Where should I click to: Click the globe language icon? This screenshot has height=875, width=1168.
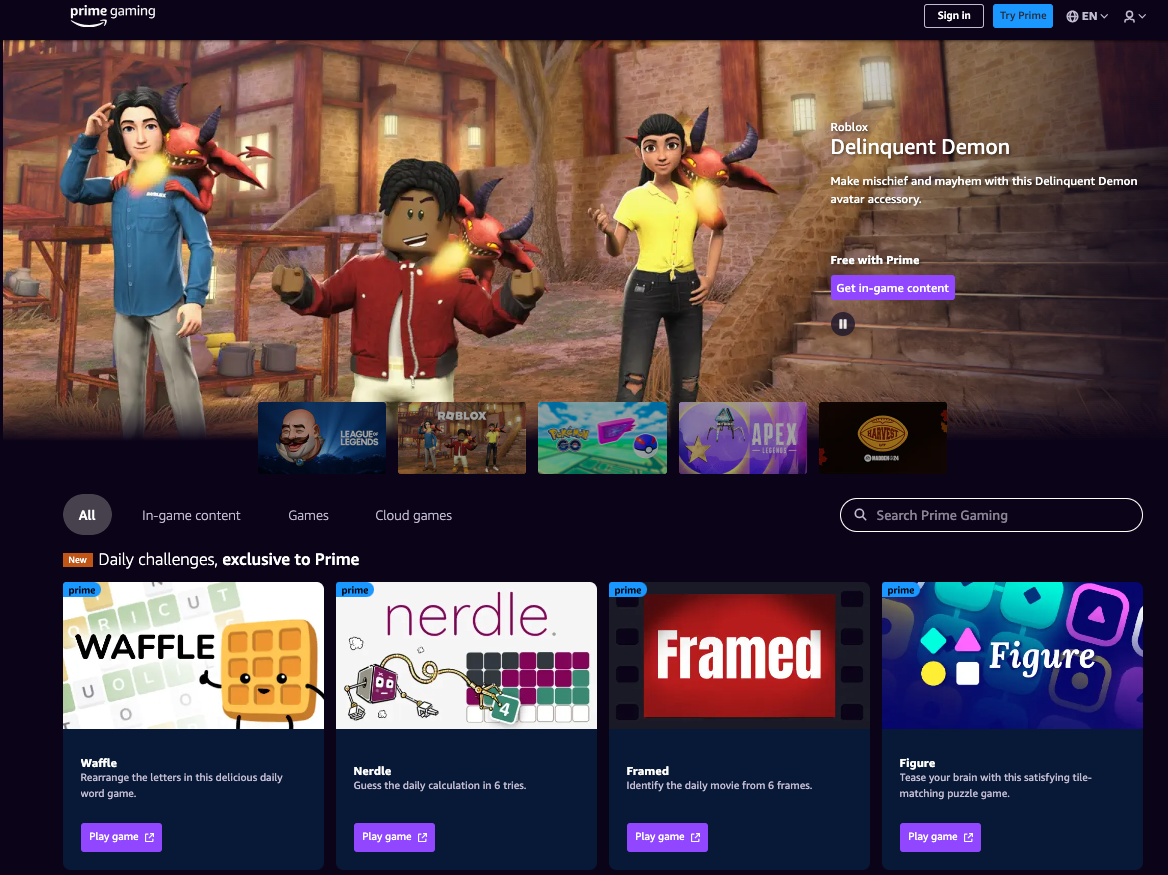pyautogui.click(x=1072, y=16)
